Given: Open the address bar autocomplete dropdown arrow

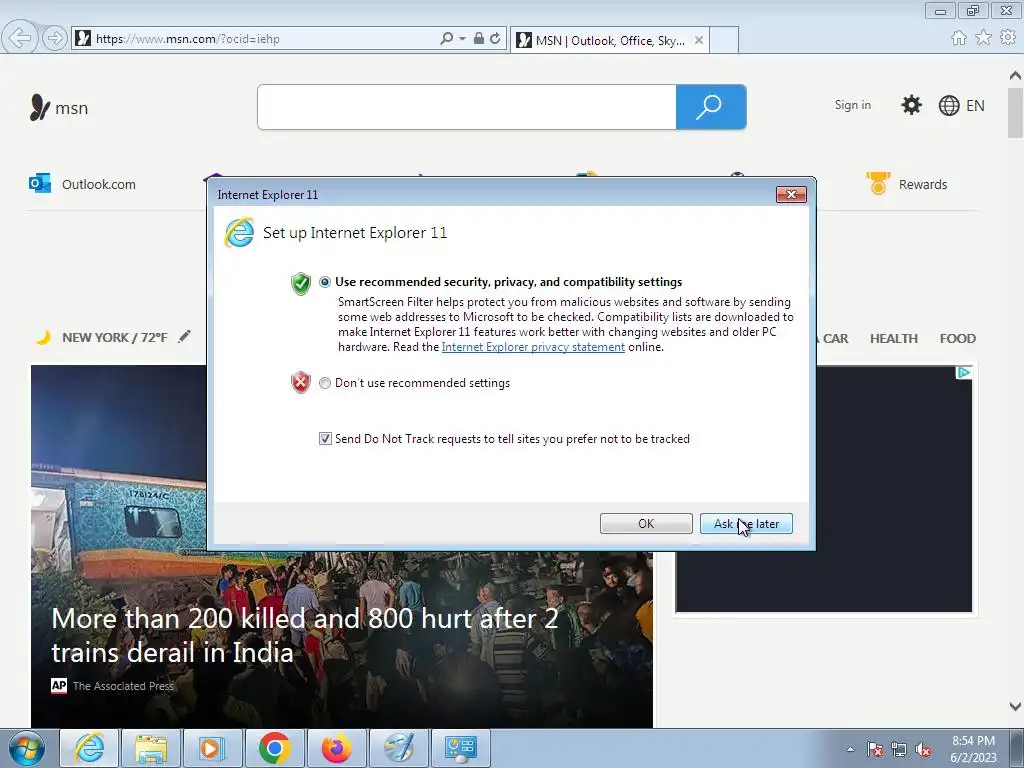Looking at the screenshot, I should 462,39.
